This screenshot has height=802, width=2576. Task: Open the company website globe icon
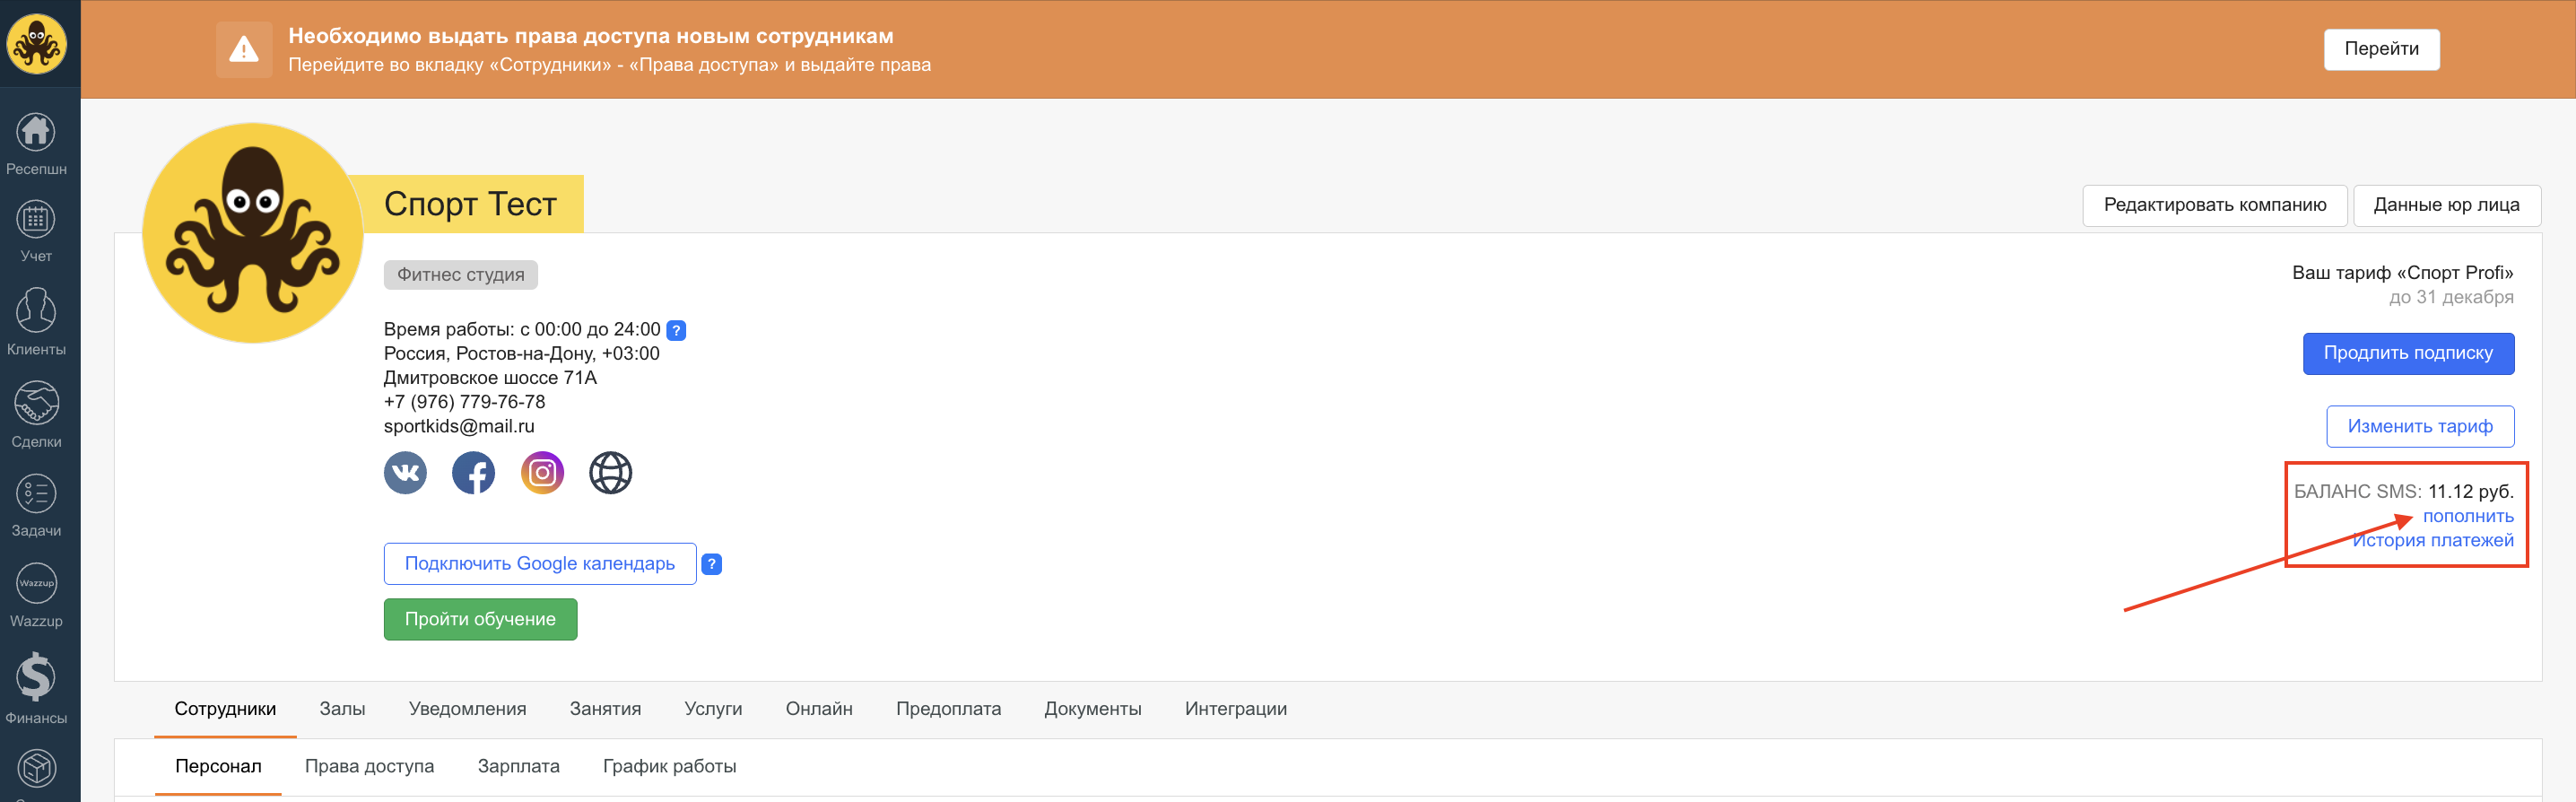point(610,473)
